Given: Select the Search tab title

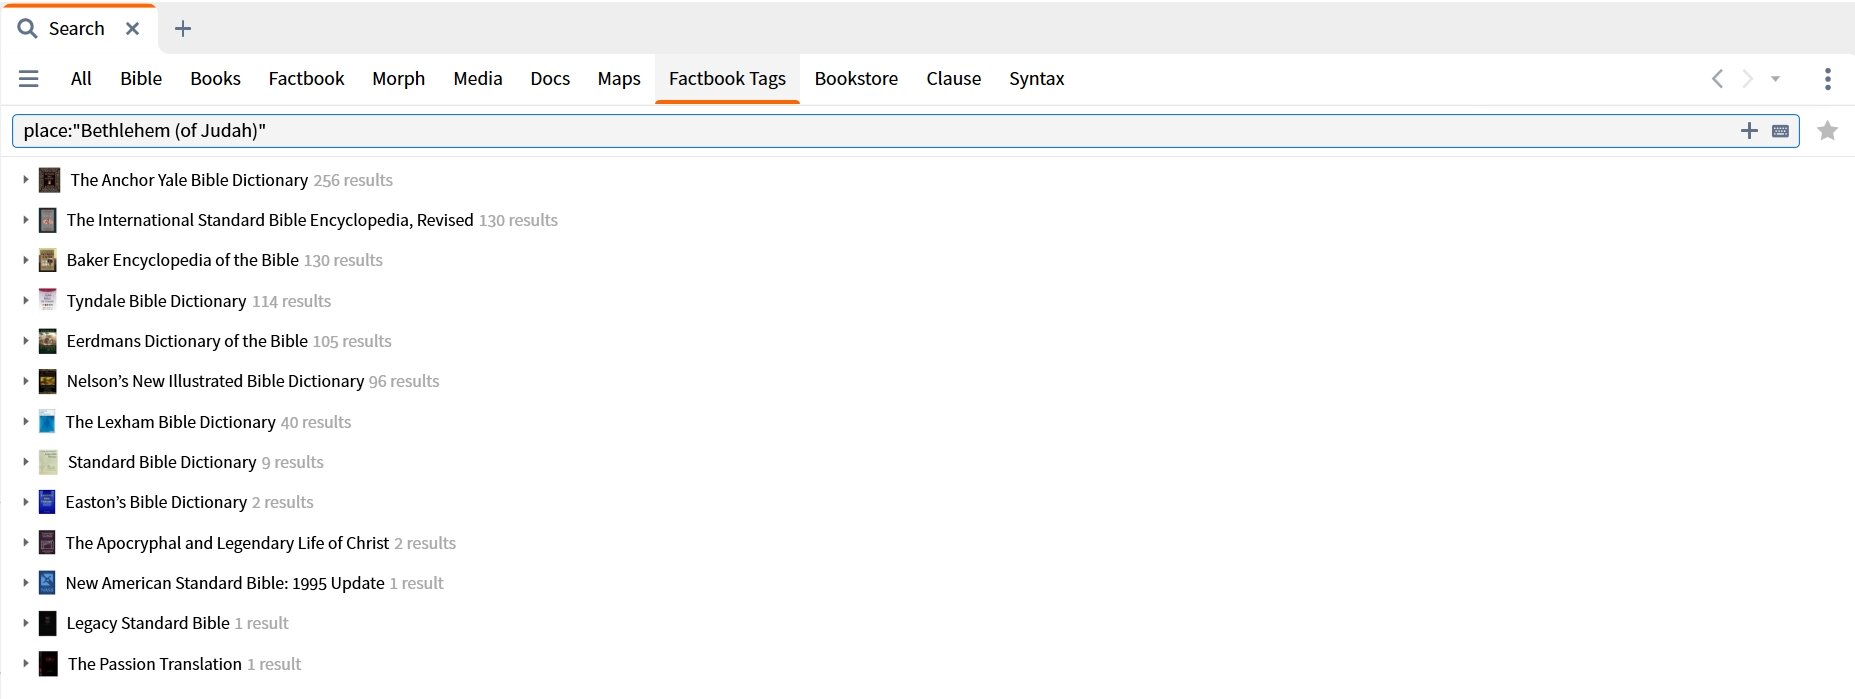Looking at the screenshot, I should tap(77, 29).
